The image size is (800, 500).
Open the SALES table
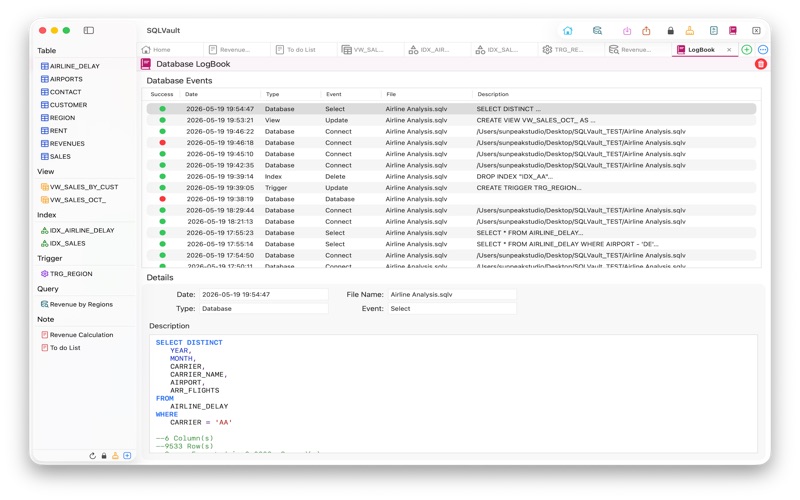(56, 156)
